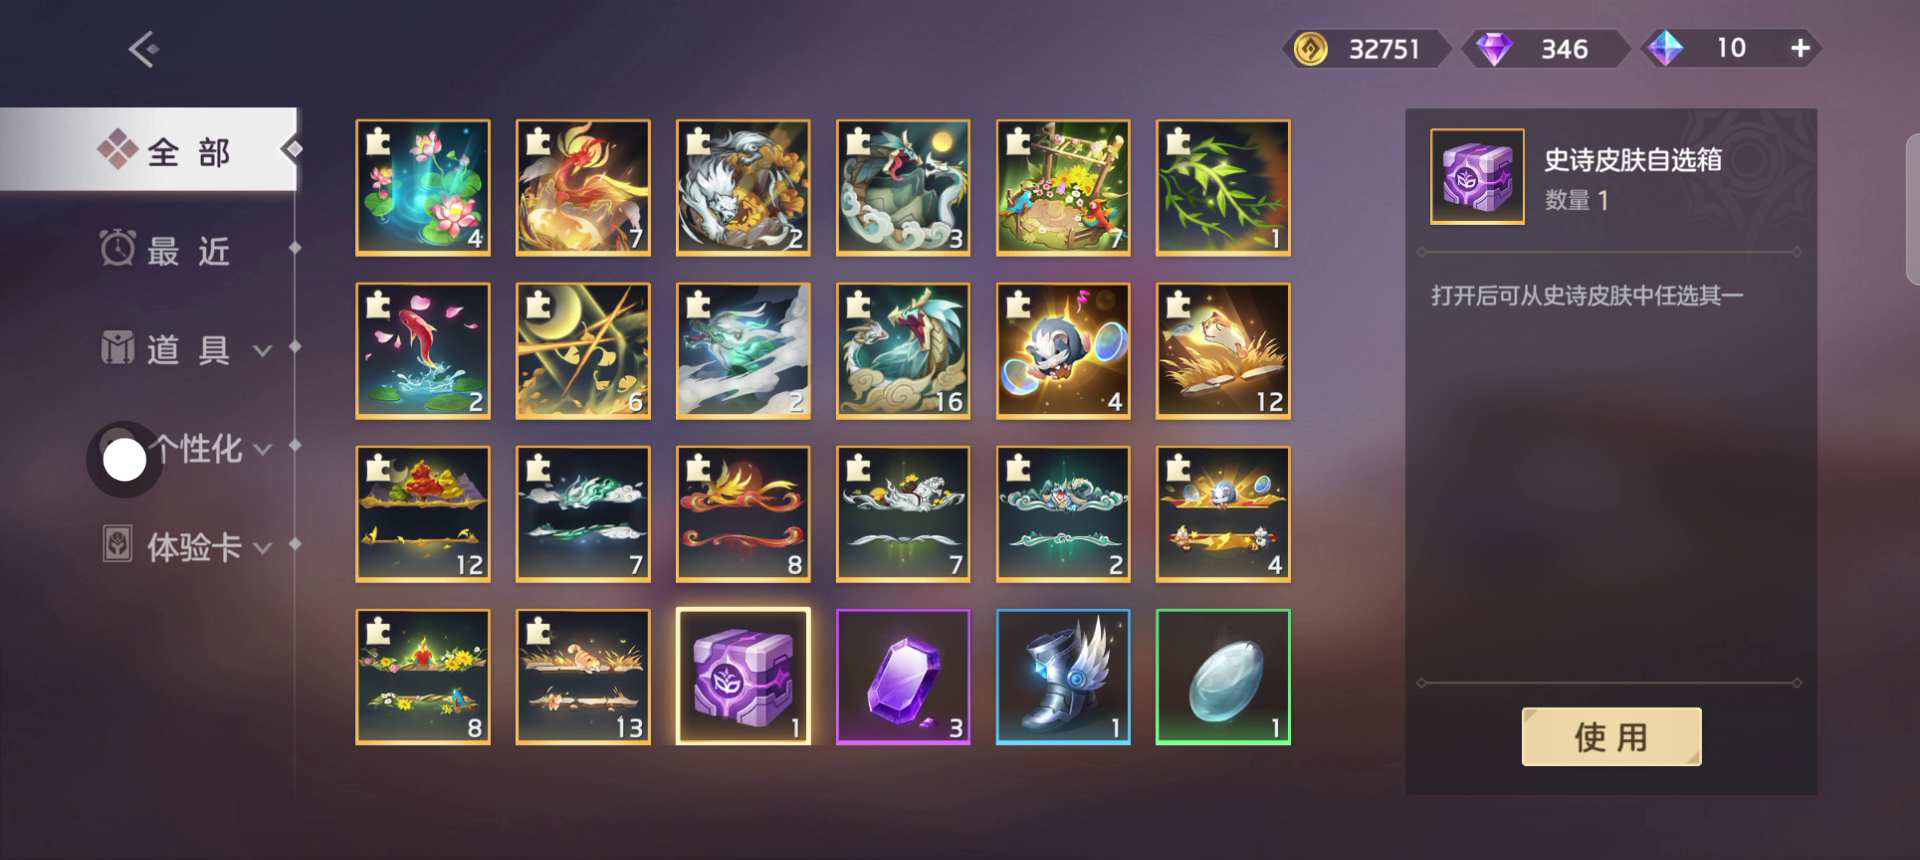Select the red flame border frame item

pos(743,513)
